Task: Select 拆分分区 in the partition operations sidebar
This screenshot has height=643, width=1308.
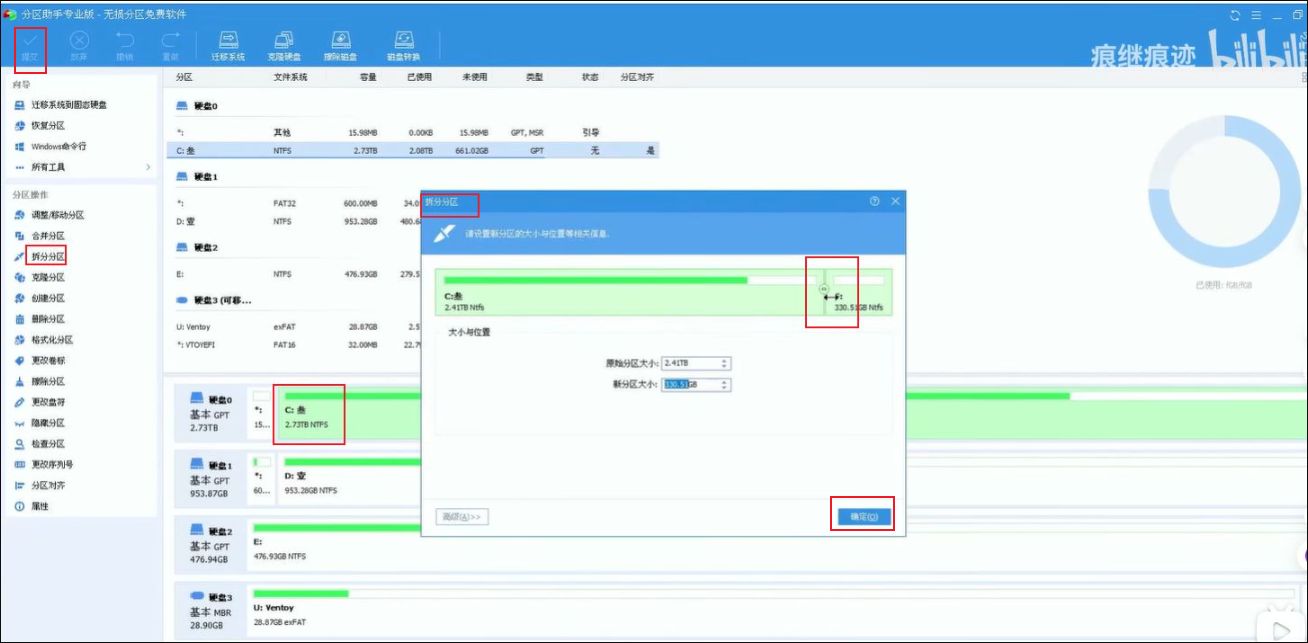Action: point(47,257)
